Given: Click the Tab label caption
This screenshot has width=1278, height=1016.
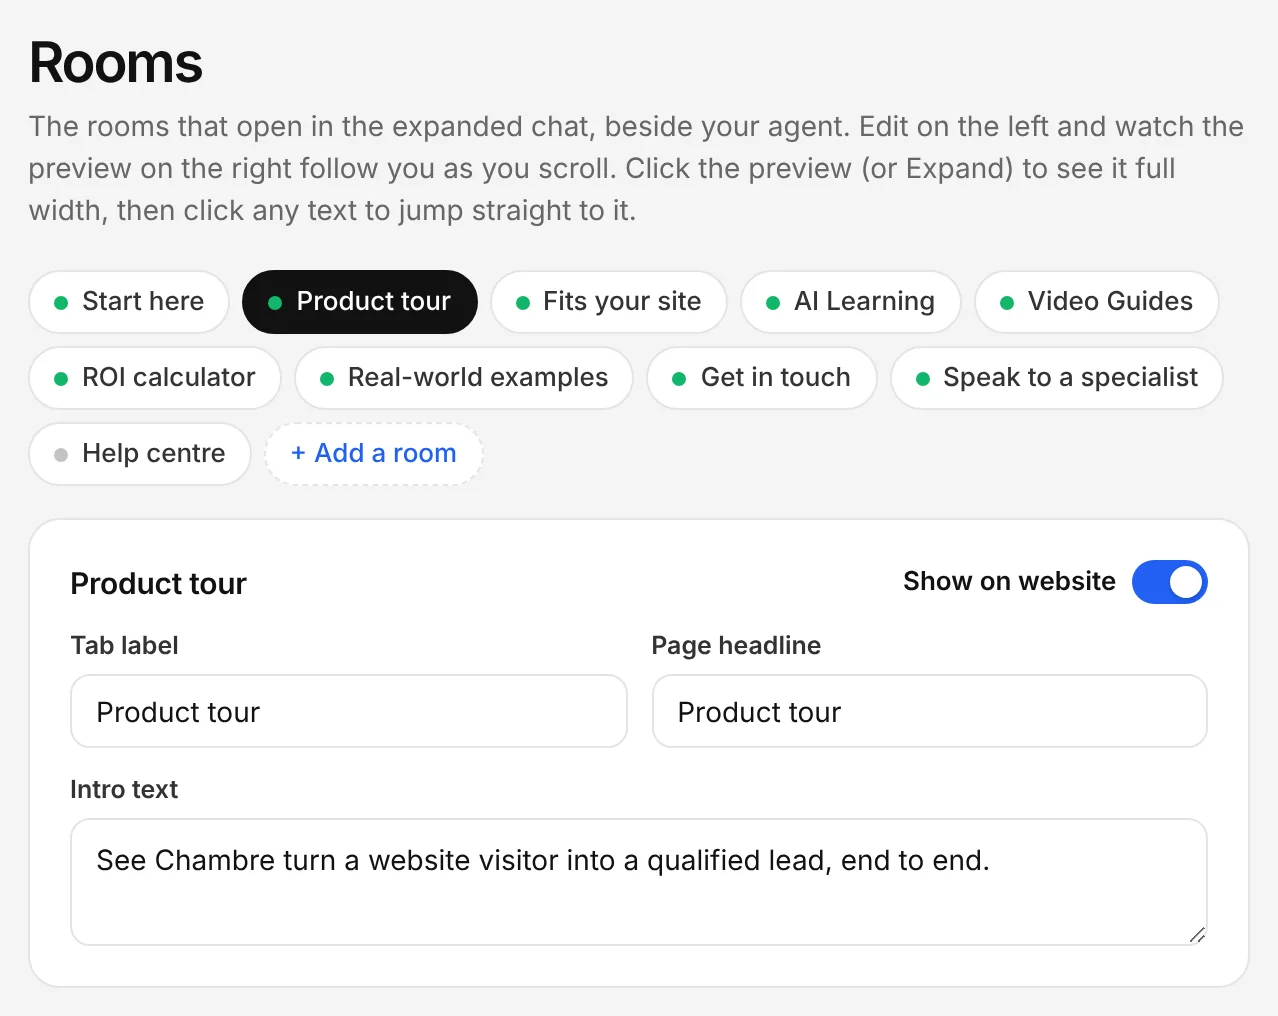Looking at the screenshot, I should click(x=125, y=646).
